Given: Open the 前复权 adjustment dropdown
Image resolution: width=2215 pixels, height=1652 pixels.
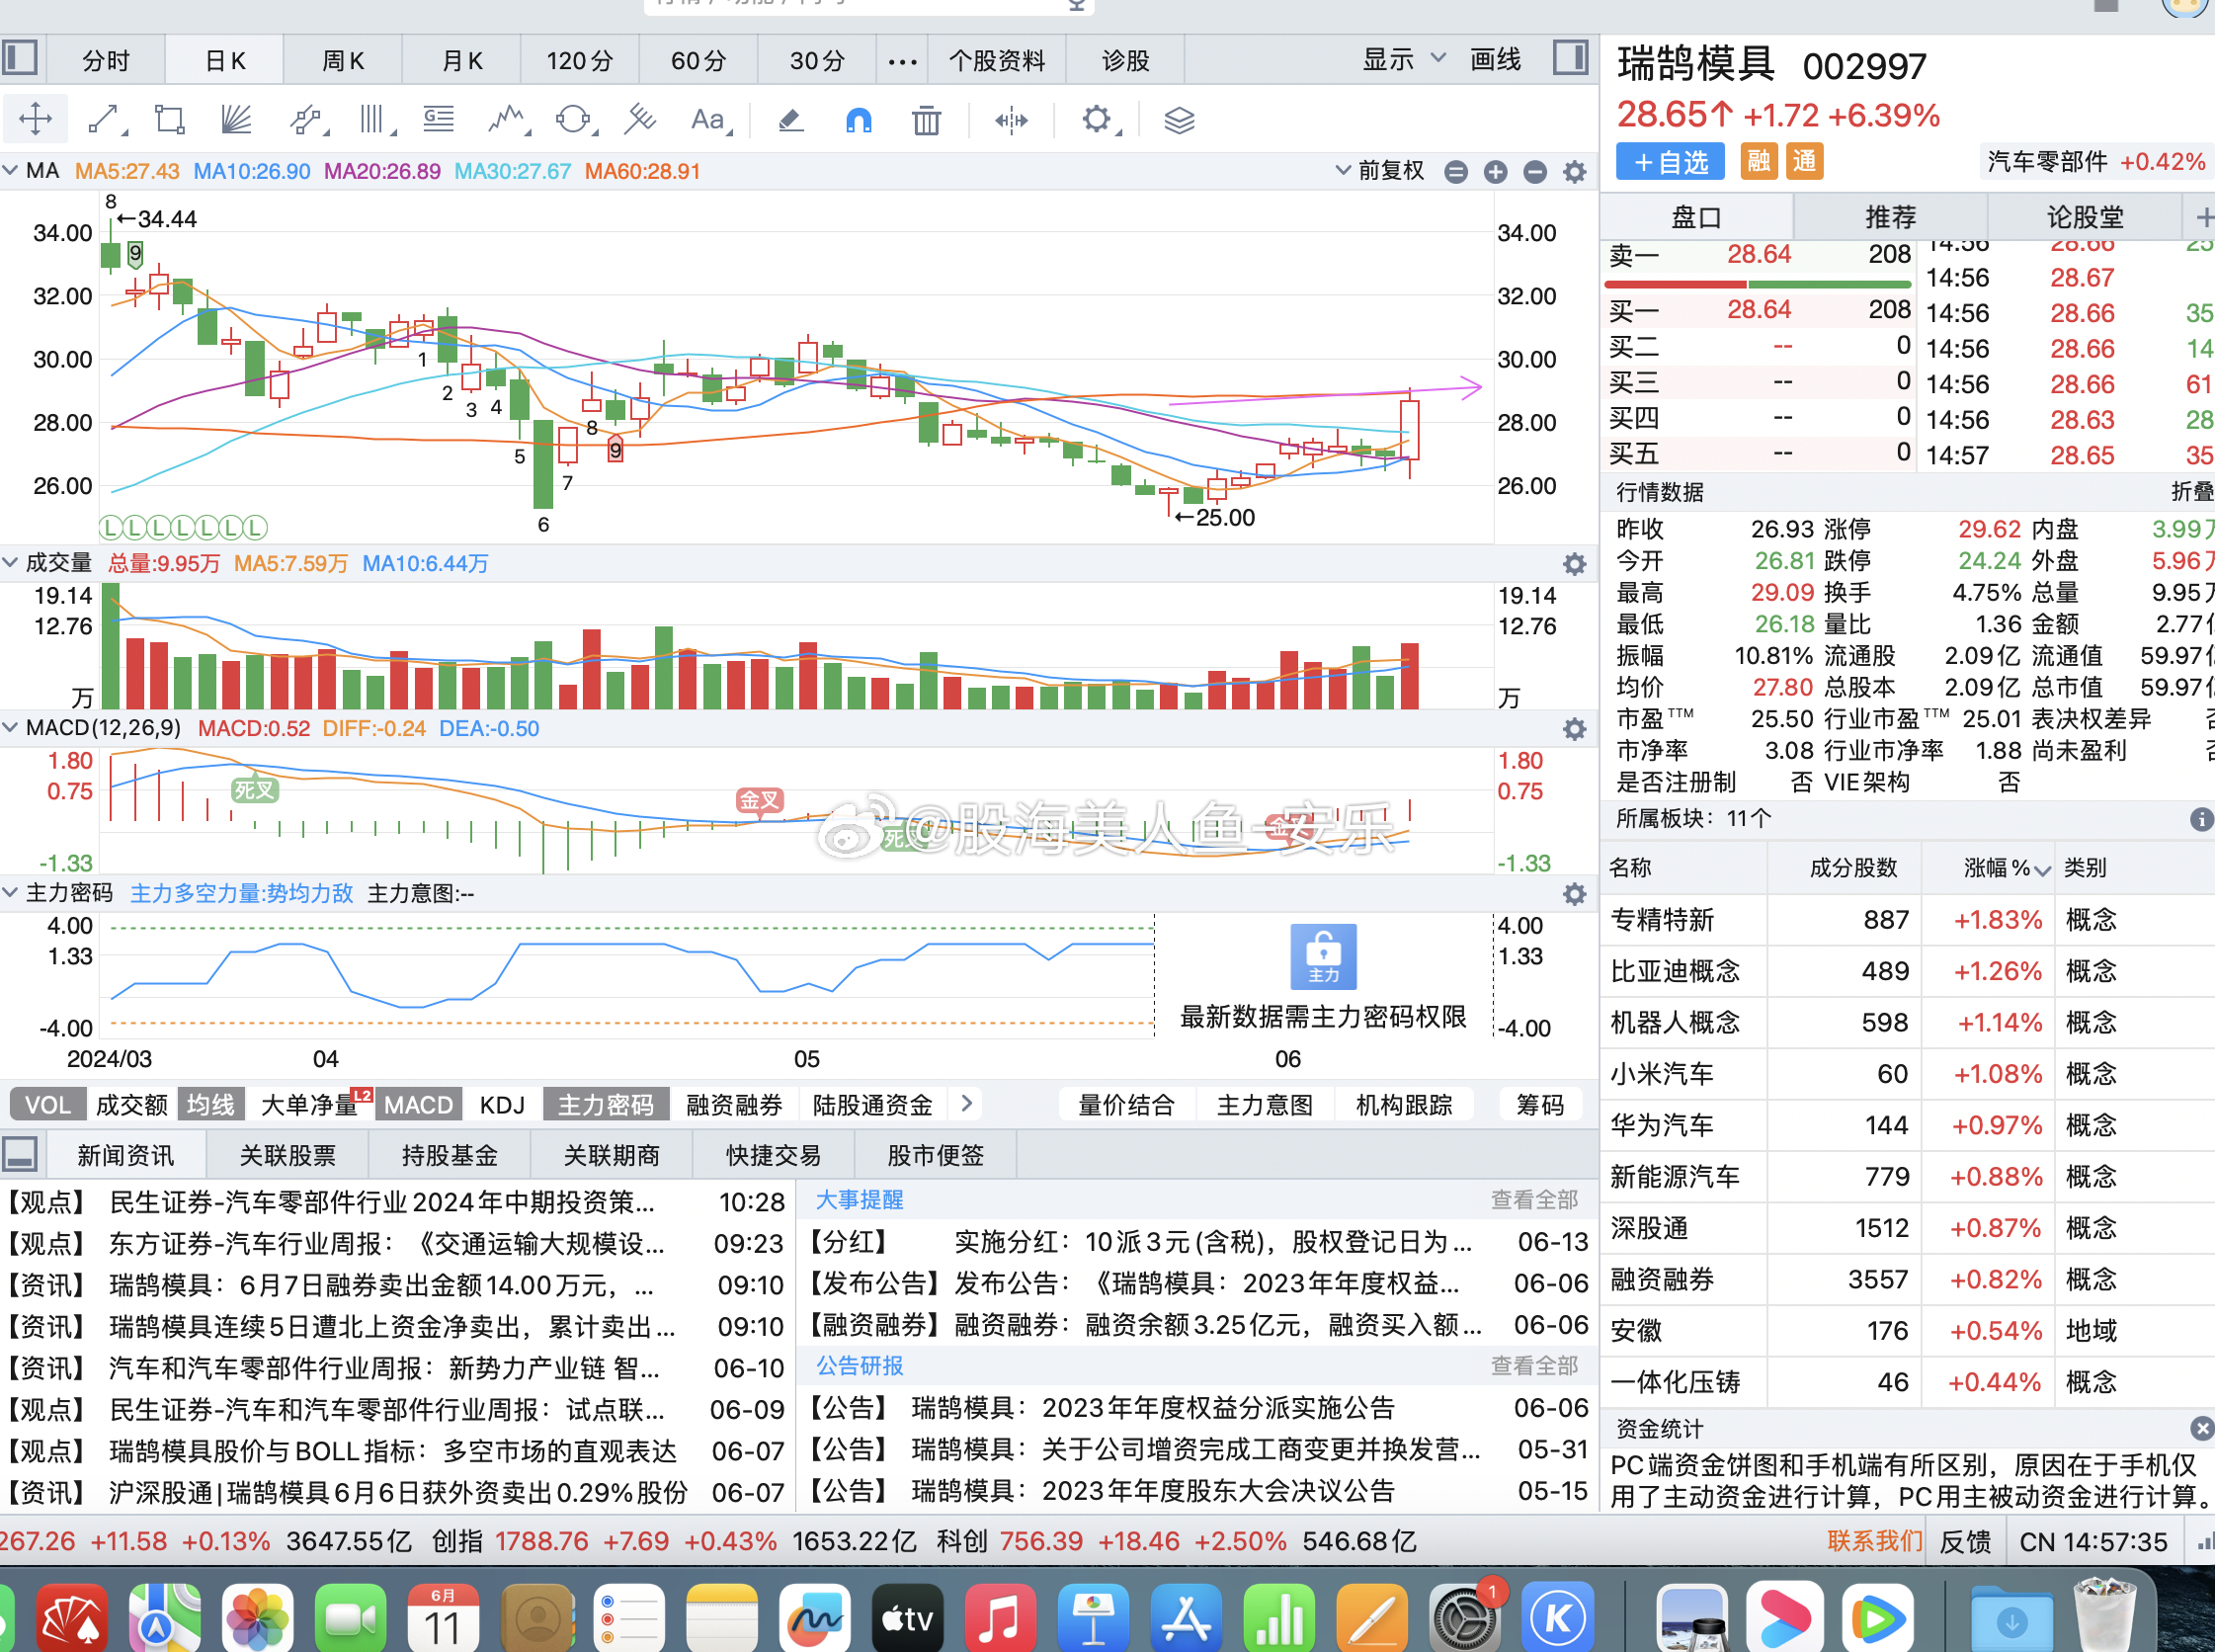Looking at the screenshot, I should [1380, 171].
